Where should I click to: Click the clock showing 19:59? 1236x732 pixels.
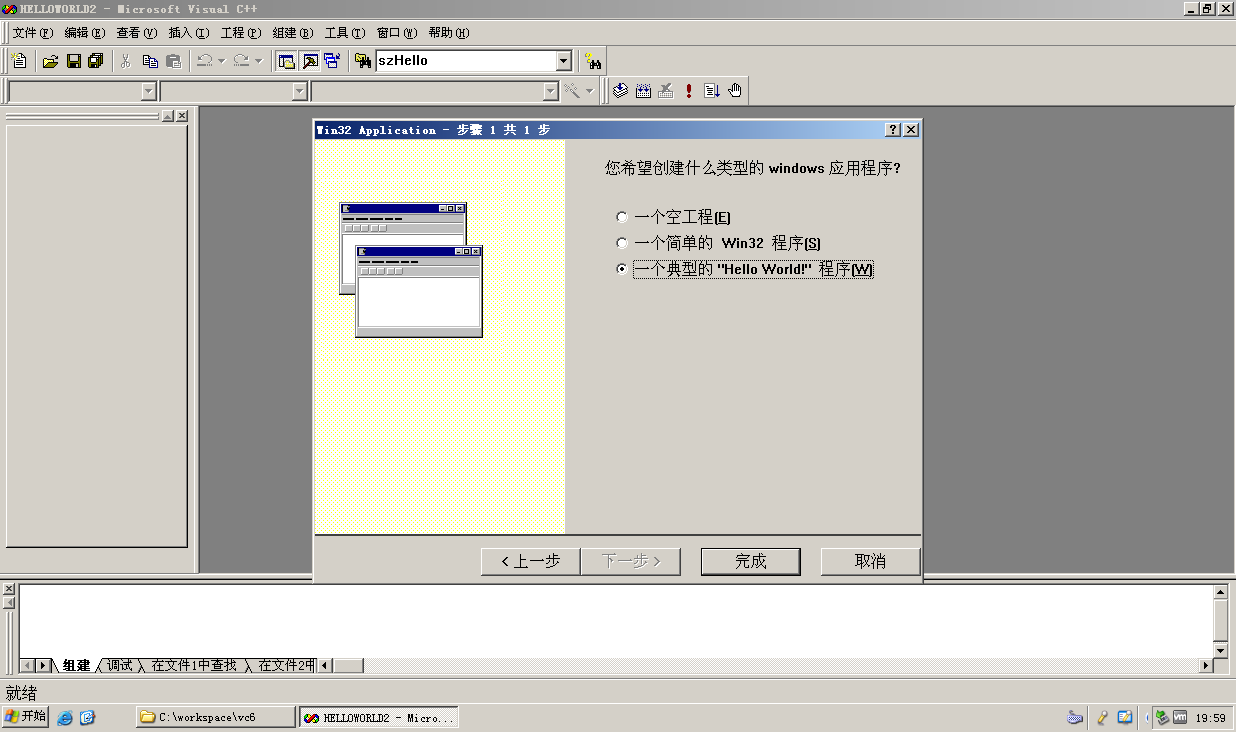[x=1210, y=718]
